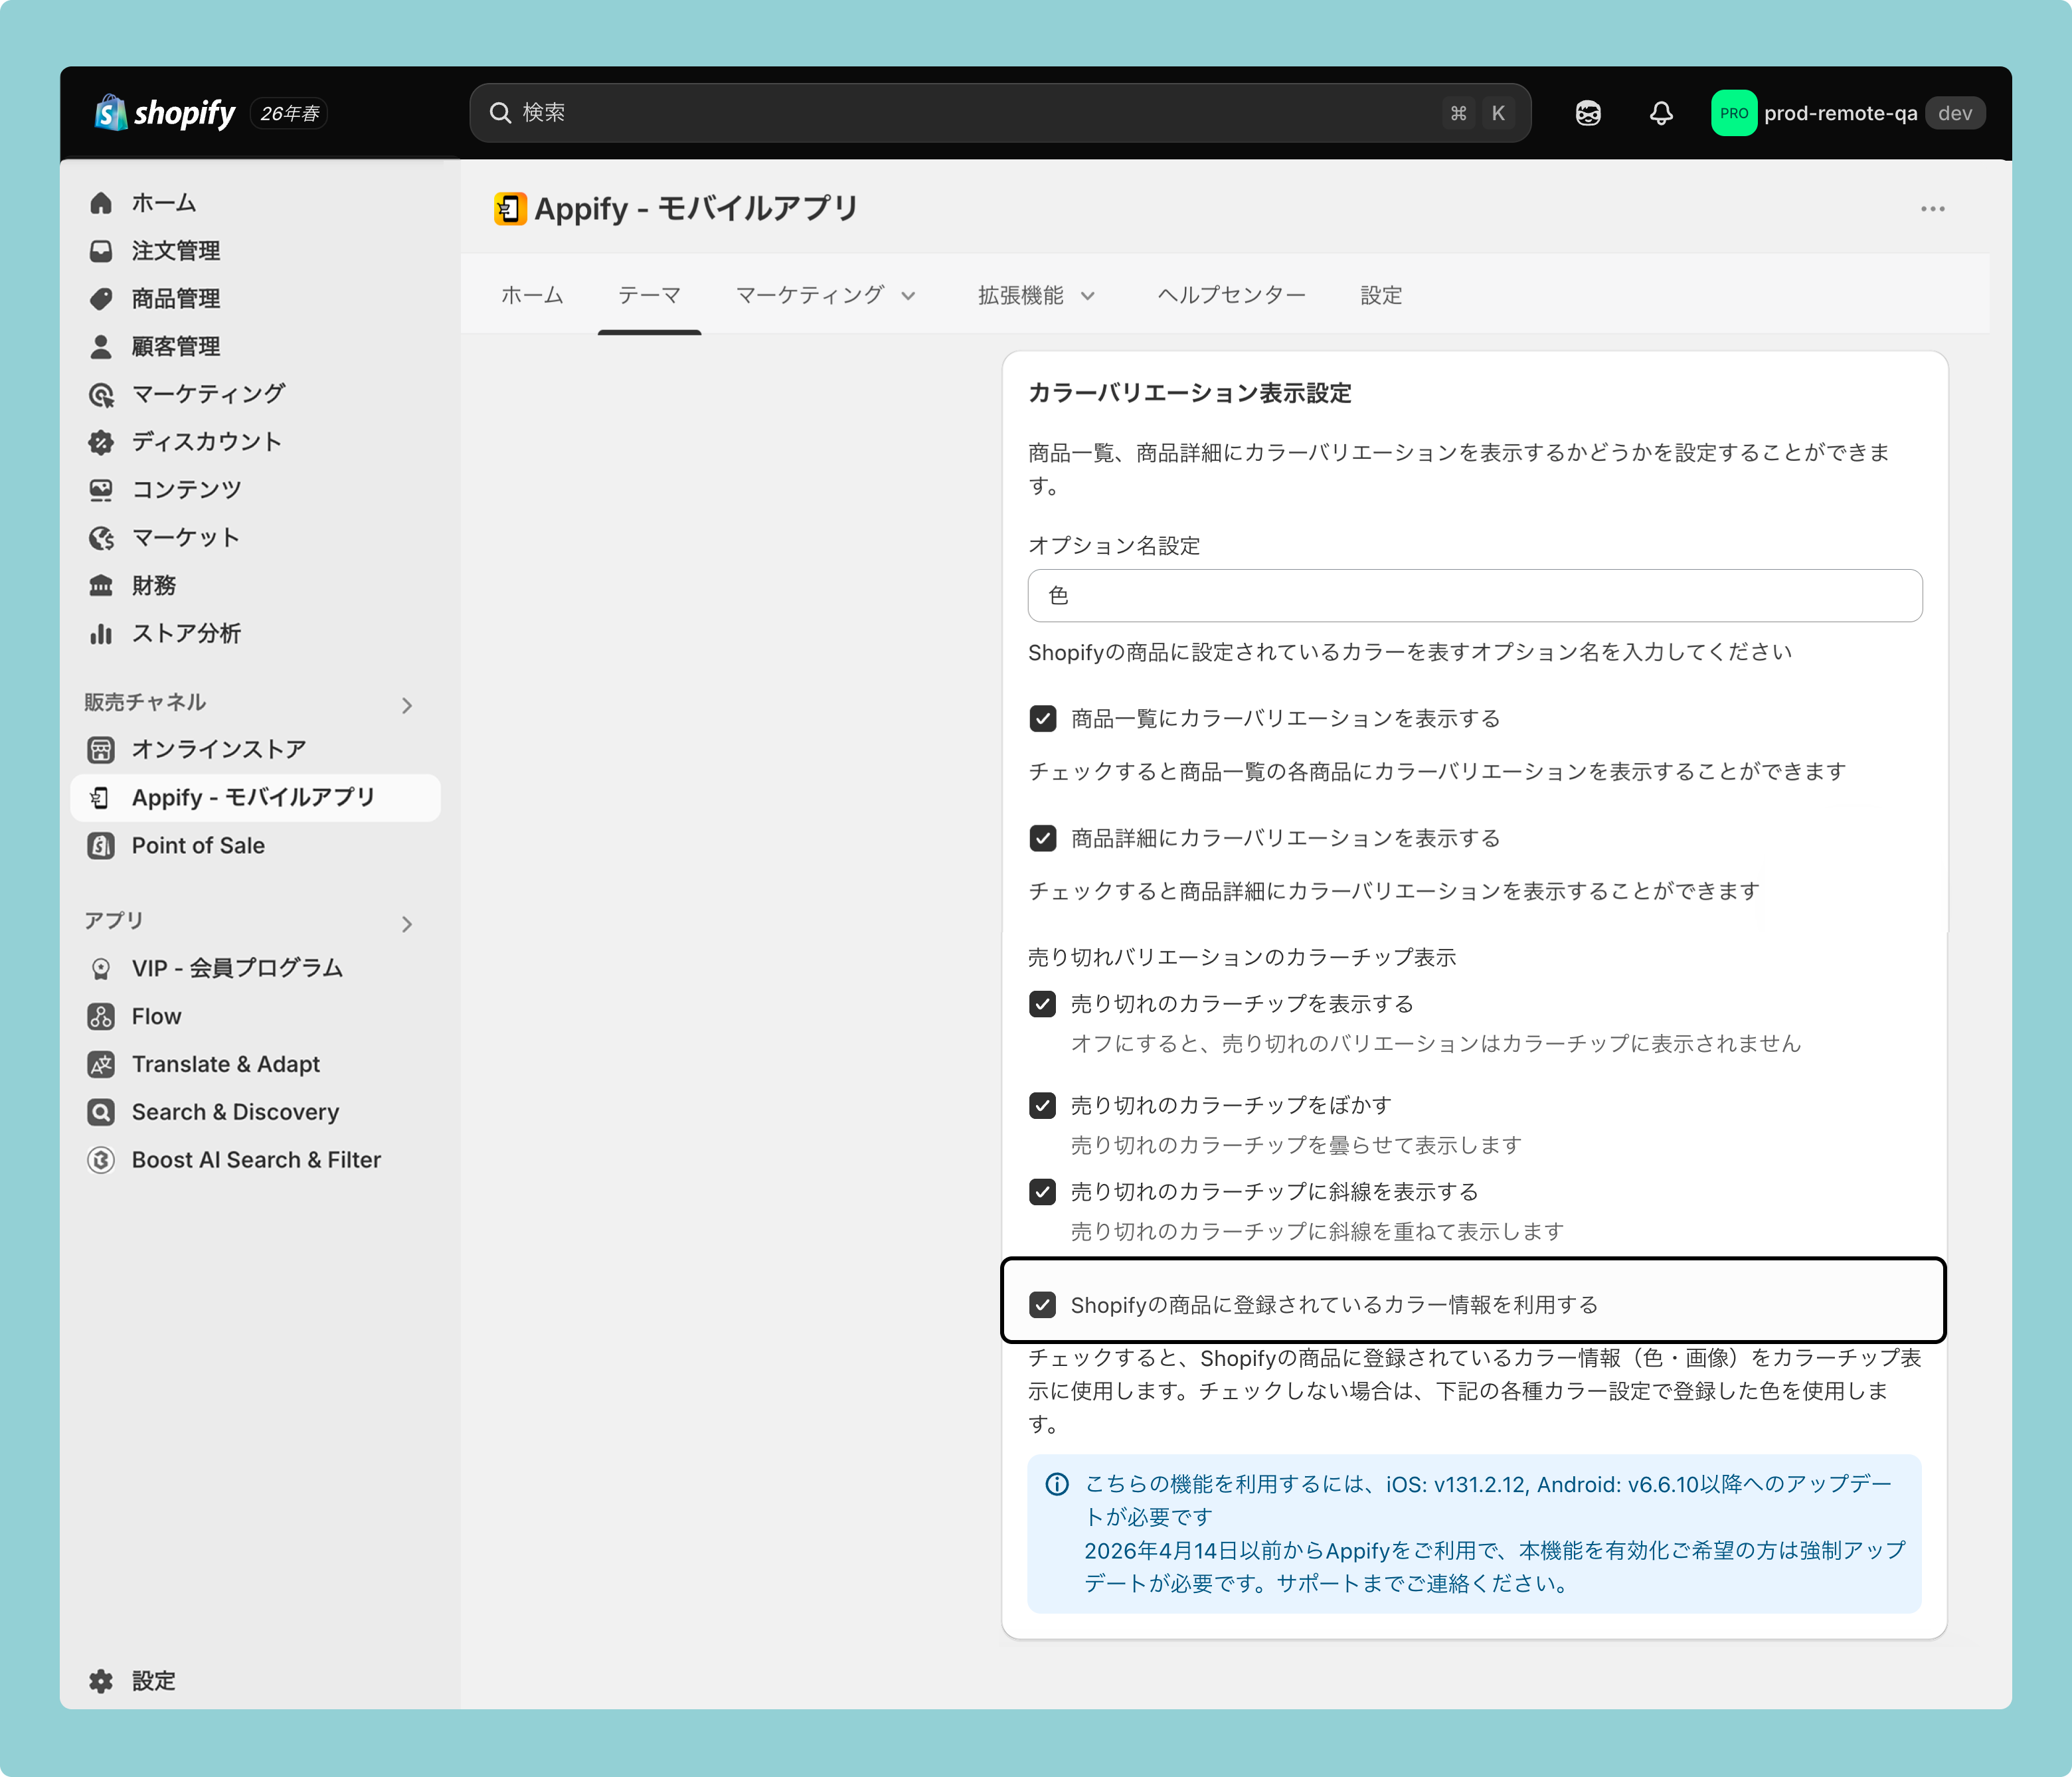
Task: Click the マーケット globe icon
Action: pos(101,538)
